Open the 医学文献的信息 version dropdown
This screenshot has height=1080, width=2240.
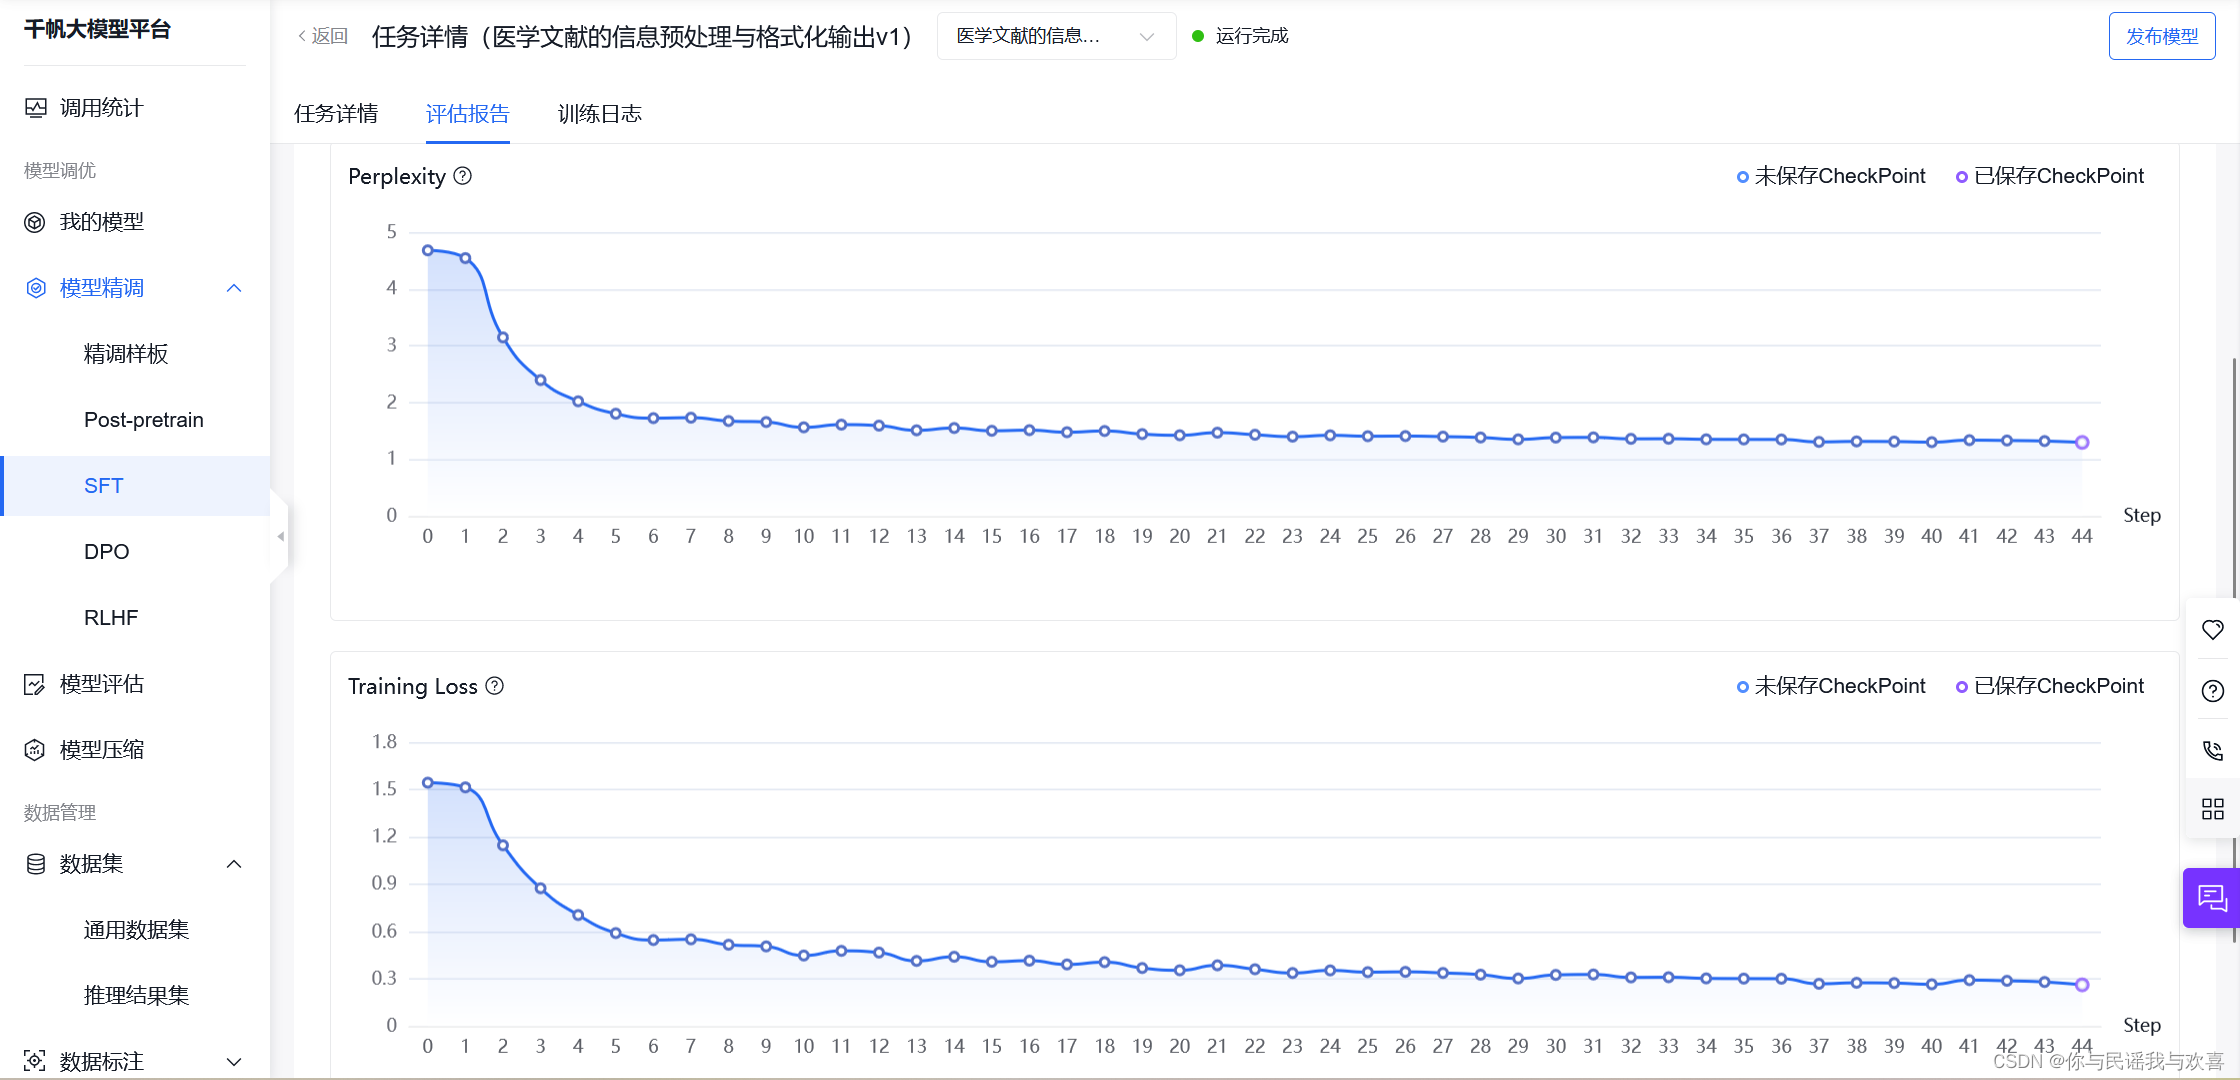[1055, 37]
